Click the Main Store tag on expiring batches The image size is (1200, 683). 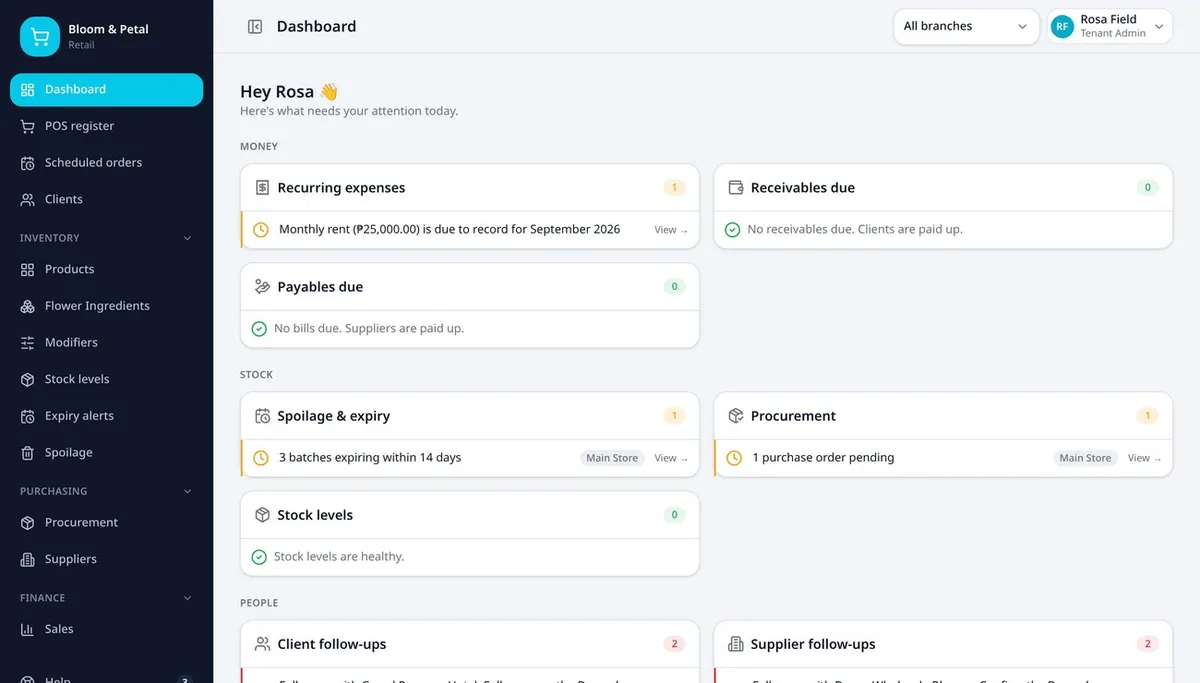(612, 458)
